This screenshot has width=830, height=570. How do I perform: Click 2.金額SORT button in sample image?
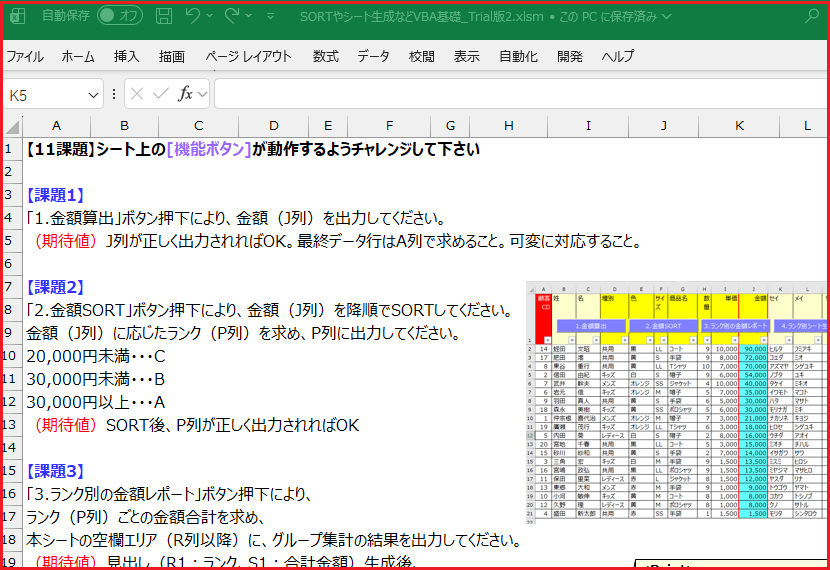tap(663, 326)
